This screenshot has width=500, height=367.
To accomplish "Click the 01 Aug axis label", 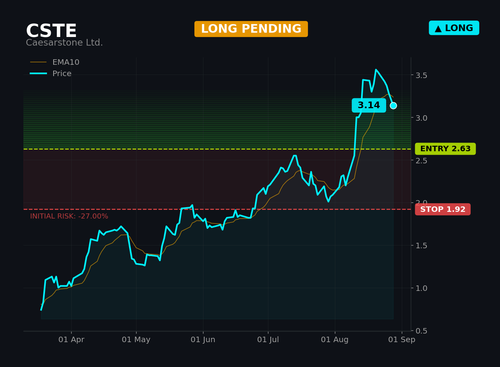I will click(335, 340).
